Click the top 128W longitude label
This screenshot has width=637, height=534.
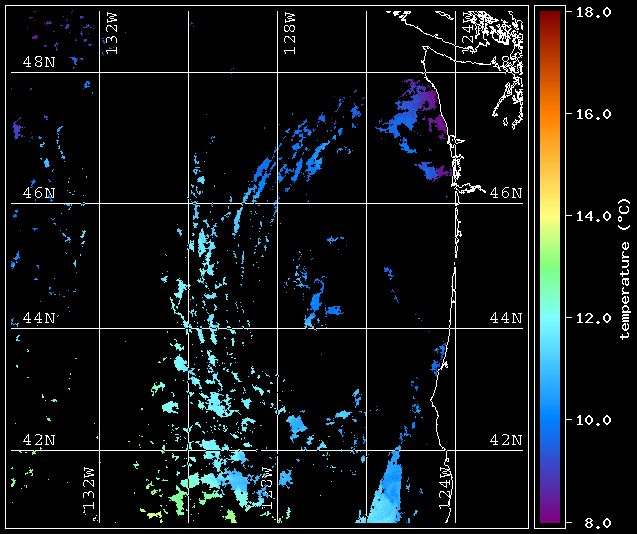point(290,34)
